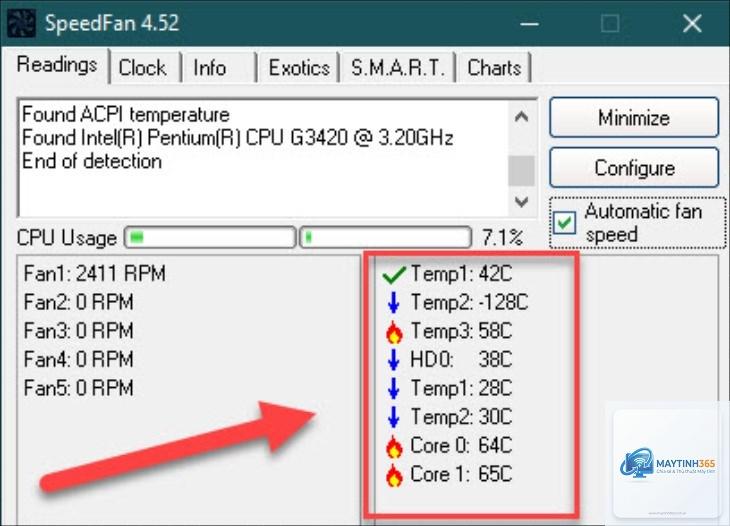Screen dimensions: 730x526
Task: Click the second CPU Usage progress bar
Action: point(385,238)
